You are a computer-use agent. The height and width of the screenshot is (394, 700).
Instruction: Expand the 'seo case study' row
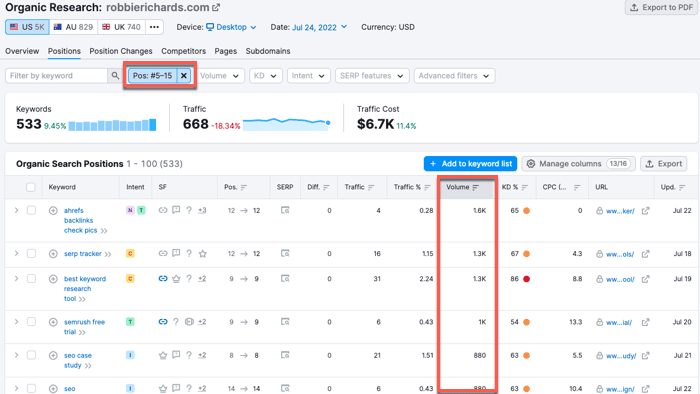[17, 355]
